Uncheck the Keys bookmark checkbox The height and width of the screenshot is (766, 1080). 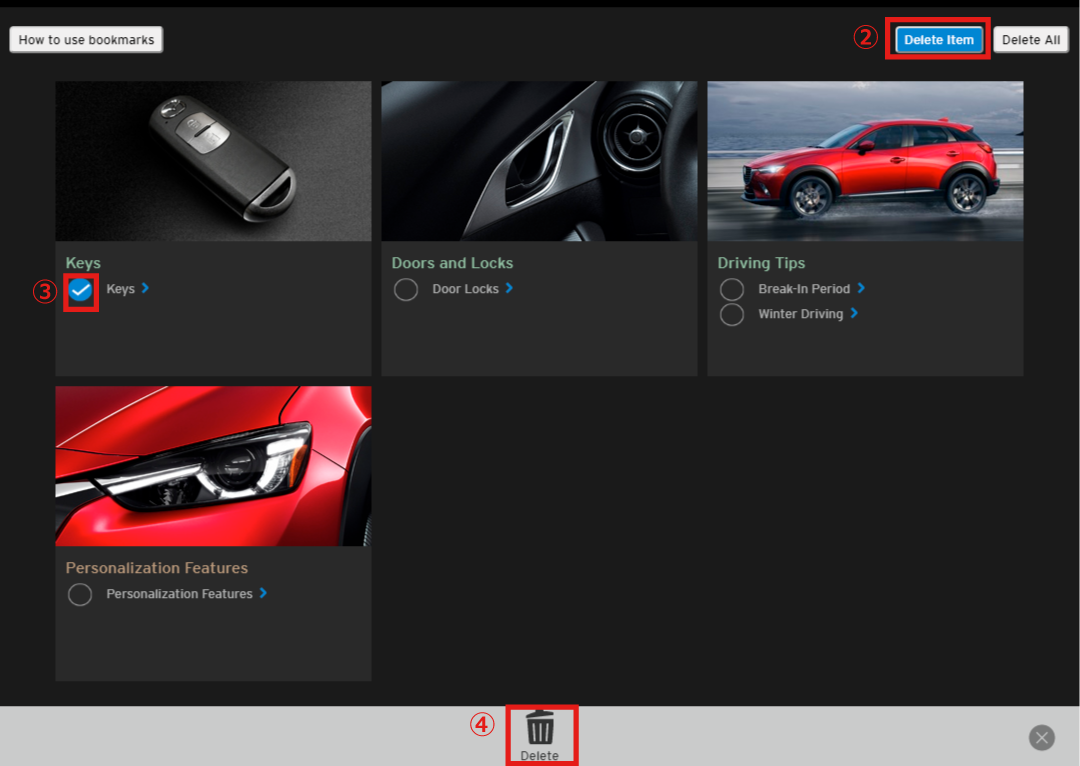point(81,290)
